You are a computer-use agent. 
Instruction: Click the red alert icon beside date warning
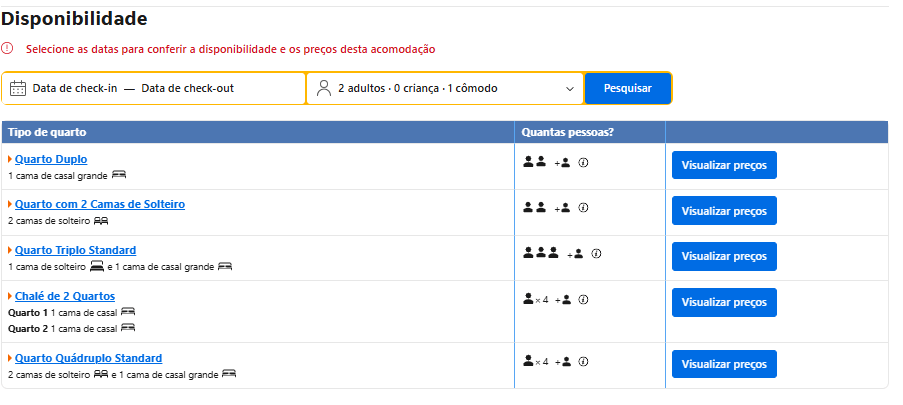click(7, 48)
